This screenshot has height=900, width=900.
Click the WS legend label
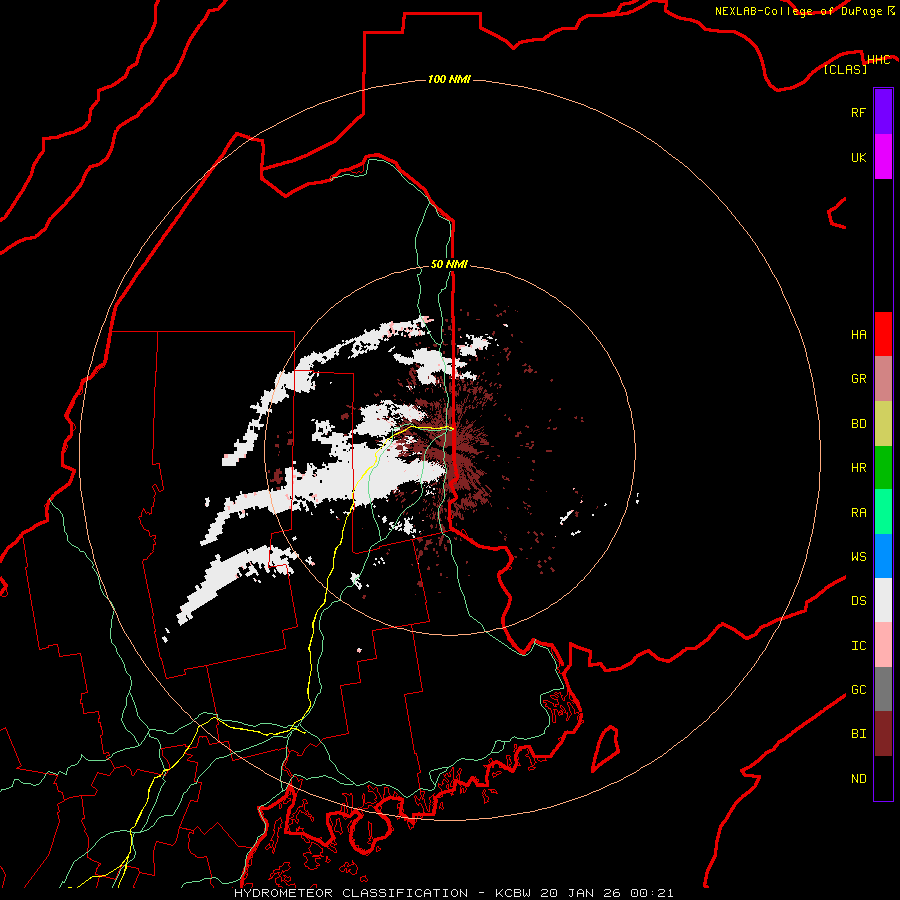pyautogui.click(x=858, y=556)
